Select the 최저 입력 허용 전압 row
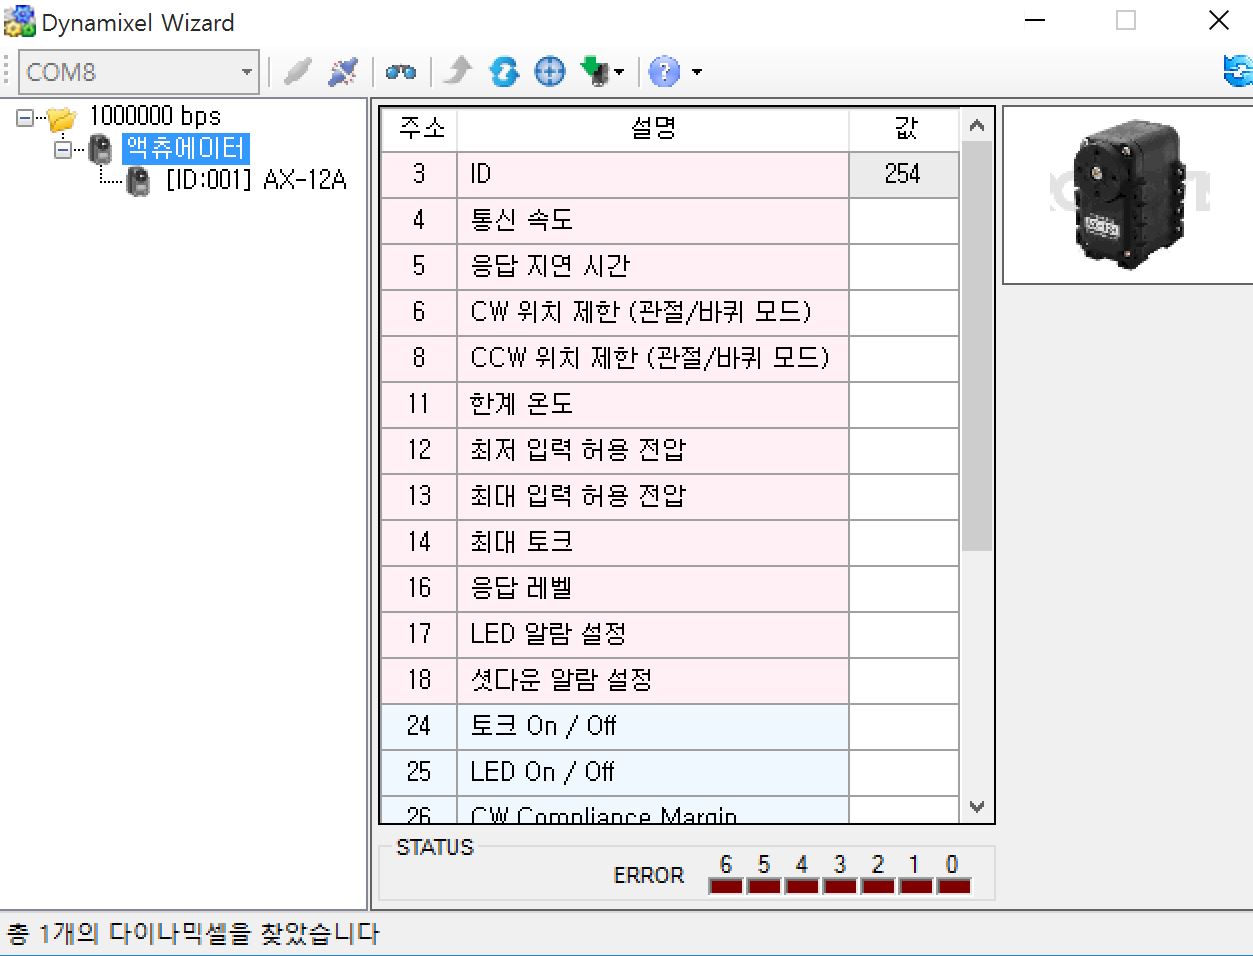Viewport: 1253px width, 956px height. [669, 450]
